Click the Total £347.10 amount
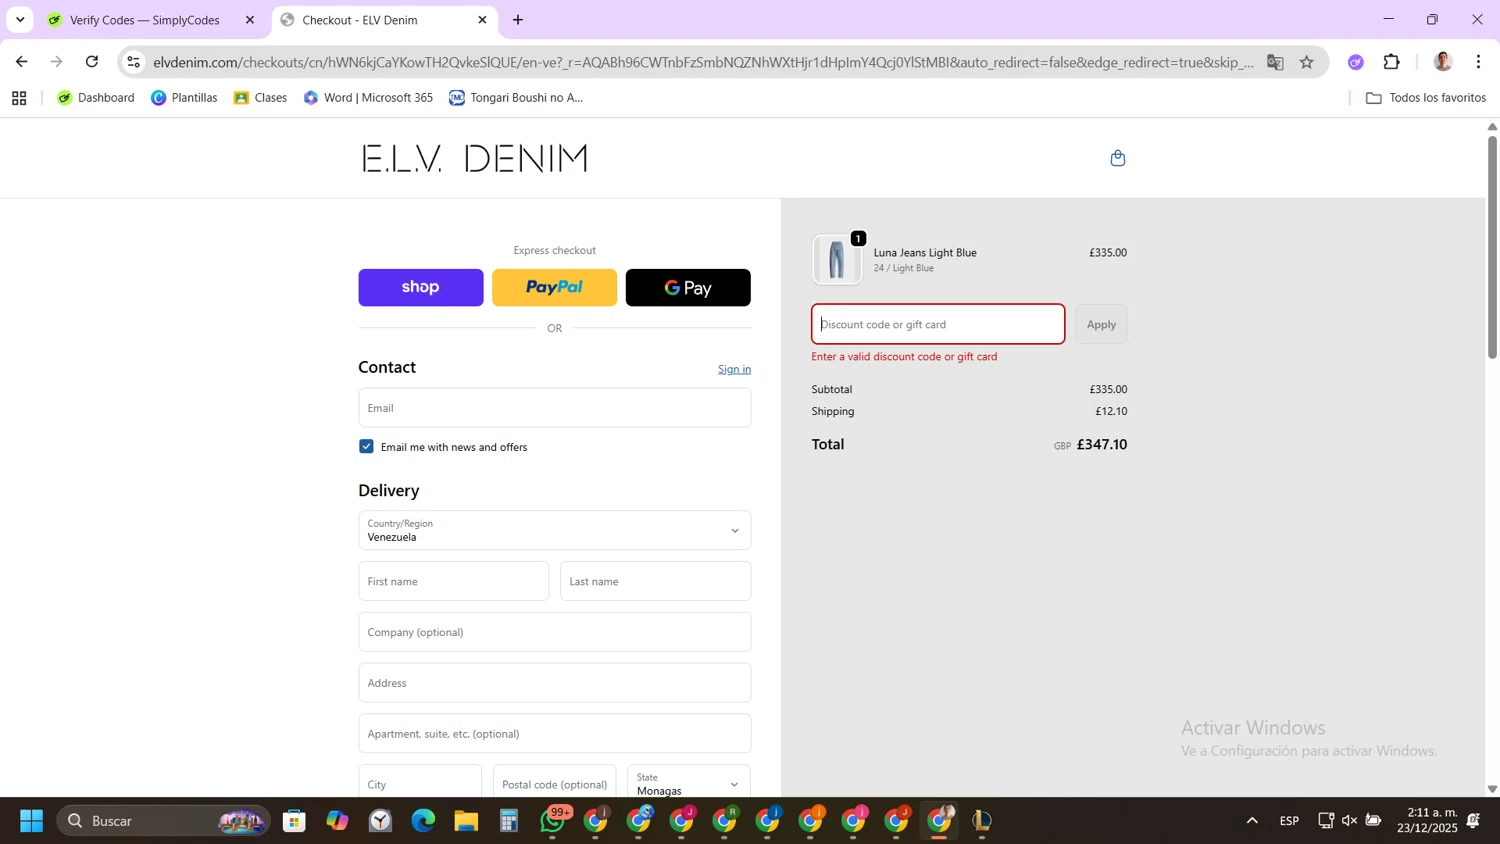This screenshot has height=844, width=1500. coord(1101,445)
